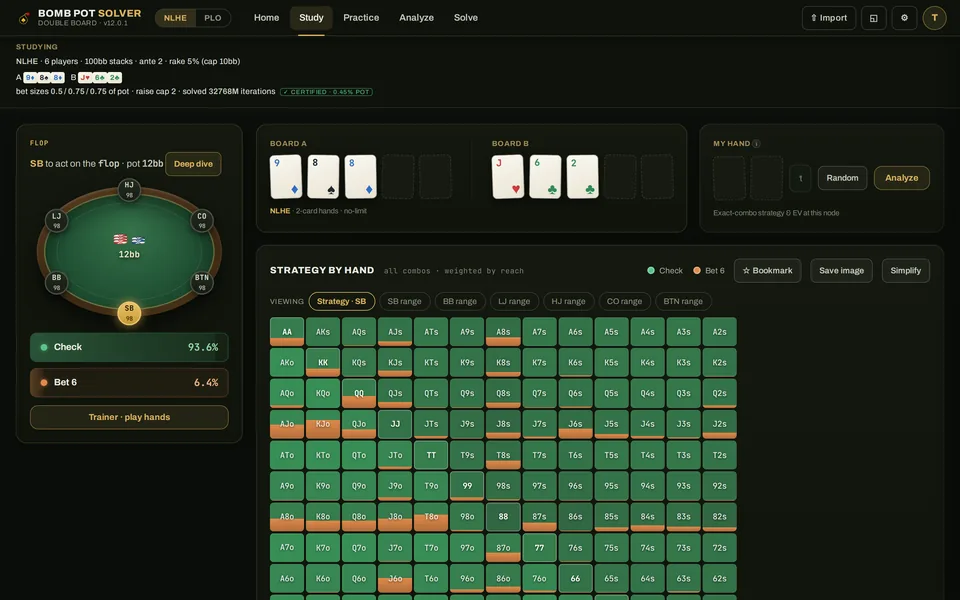Click the orange Bet 6 legend dot
This screenshot has width=960, height=600.
click(x=697, y=271)
